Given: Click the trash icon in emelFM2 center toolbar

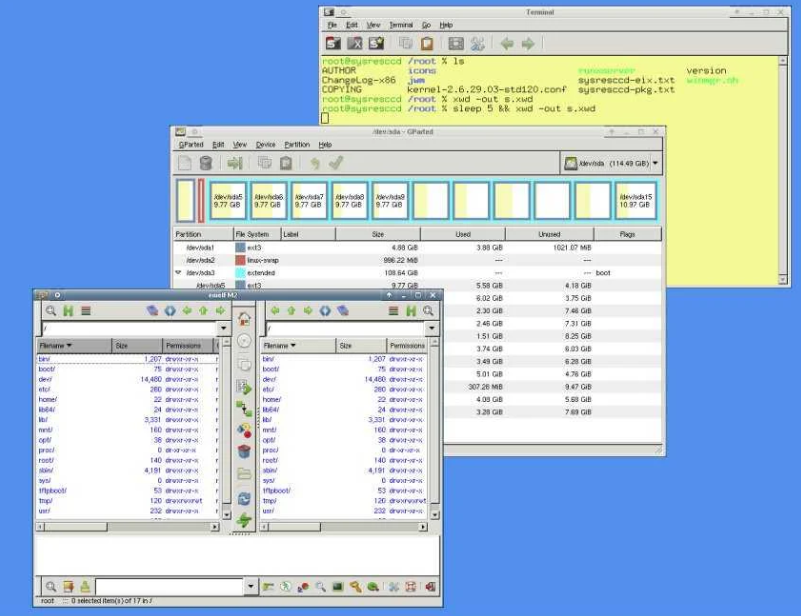Looking at the screenshot, I should 244,451.
